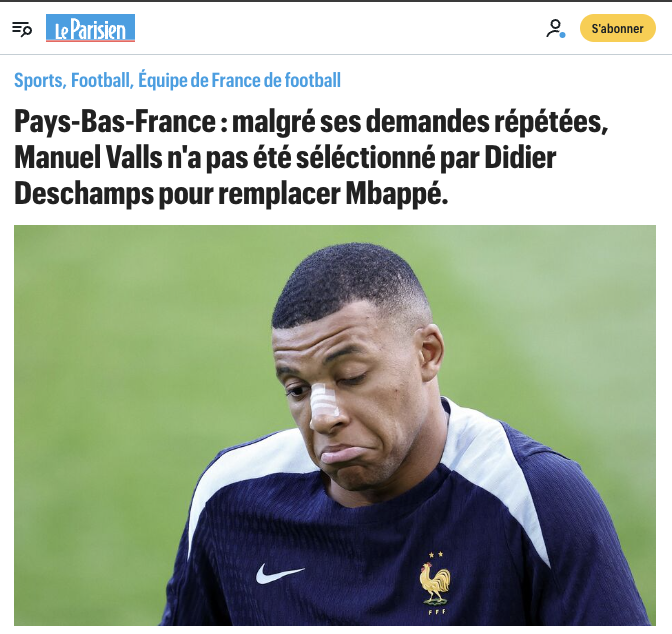This screenshot has width=672, height=634.
Task: Open Équipe de France de football link
Action: 240,80
